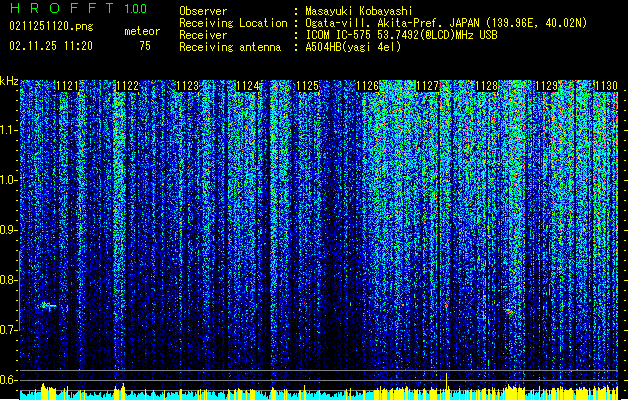
Task: Click the observer name Masayuki Kobayashi
Action: coord(359,11)
